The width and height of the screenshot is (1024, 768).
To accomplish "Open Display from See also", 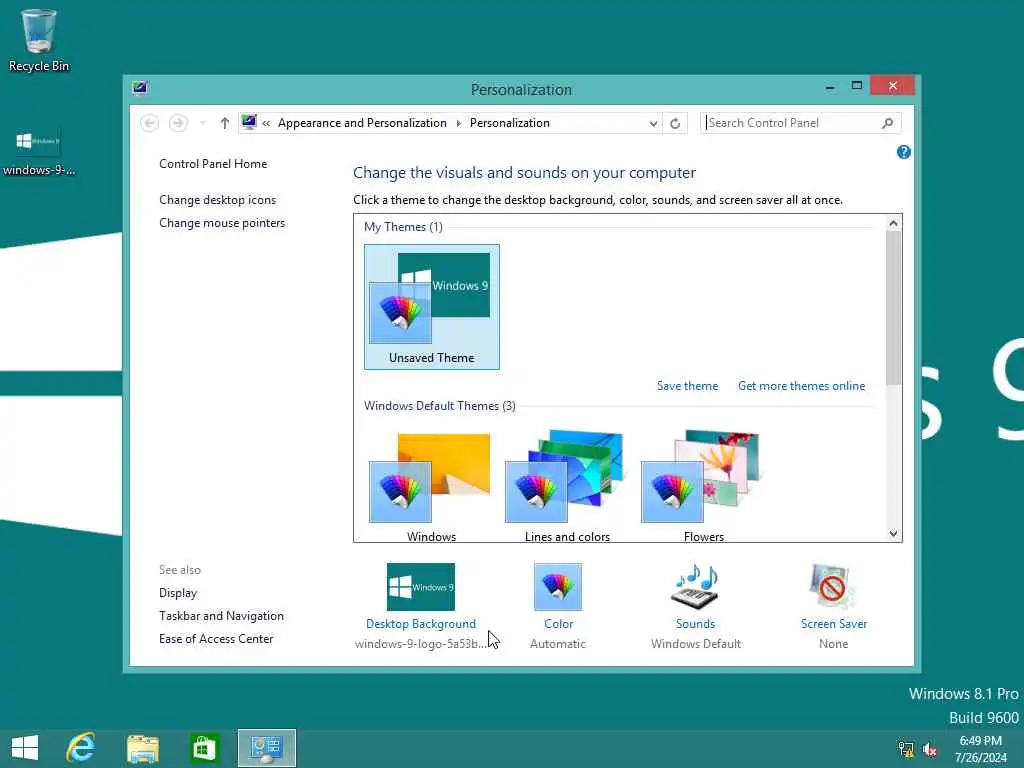I will (x=178, y=593).
